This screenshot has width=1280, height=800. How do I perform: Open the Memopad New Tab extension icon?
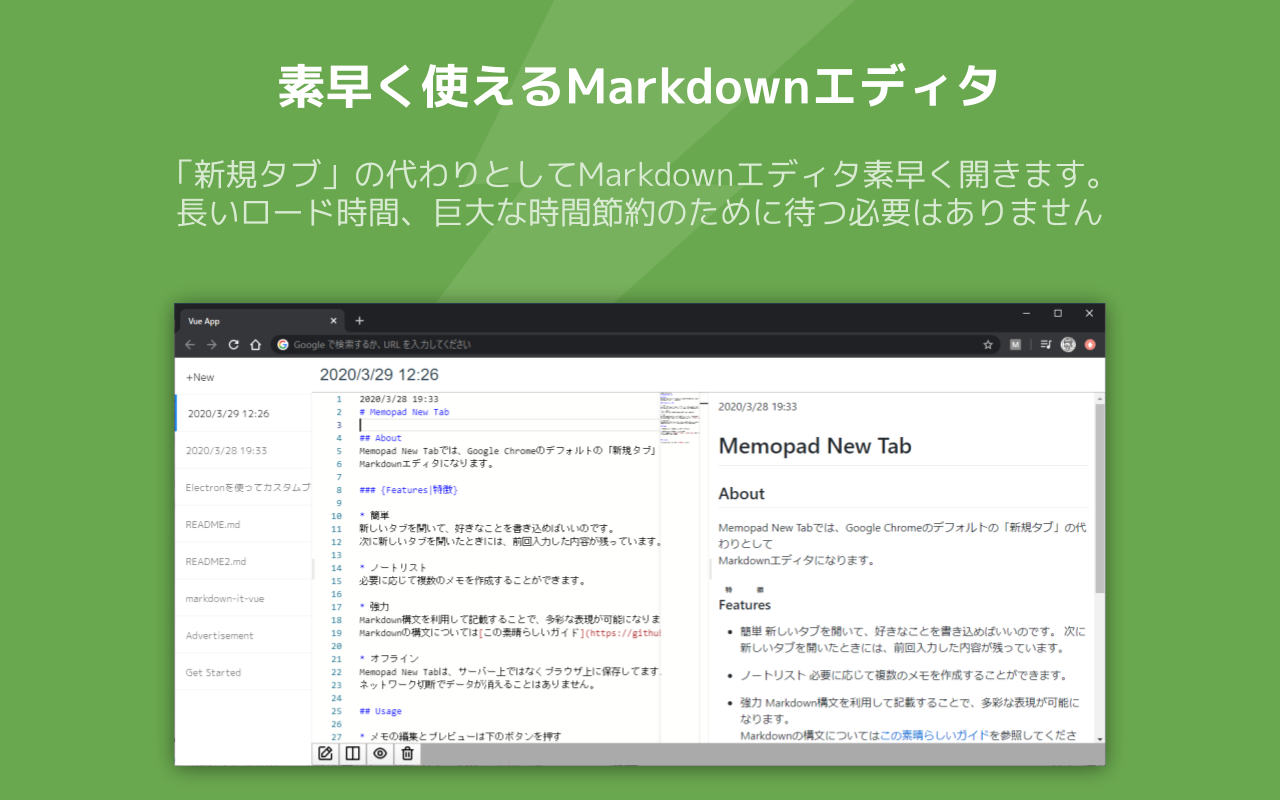point(1014,344)
